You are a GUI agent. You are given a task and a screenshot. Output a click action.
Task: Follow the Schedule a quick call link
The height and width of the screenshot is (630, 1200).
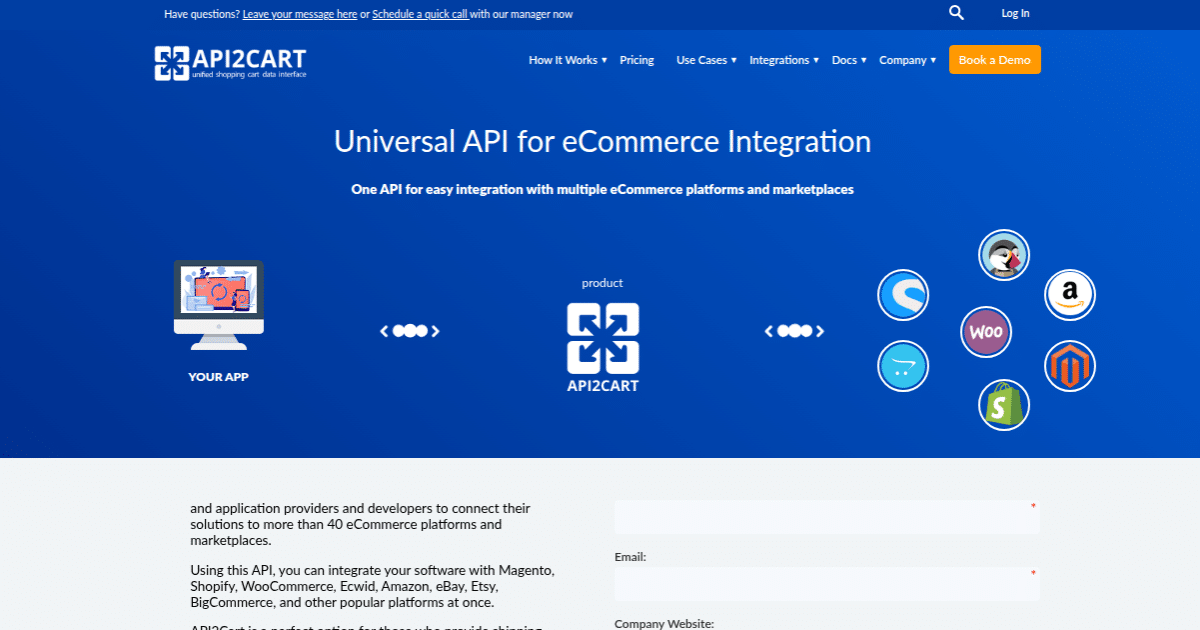click(x=420, y=14)
